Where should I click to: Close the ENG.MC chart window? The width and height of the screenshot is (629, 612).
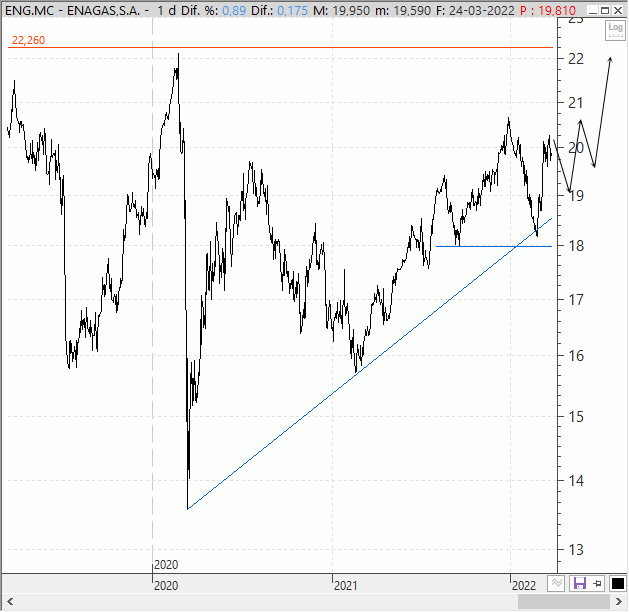click(618, 10)
